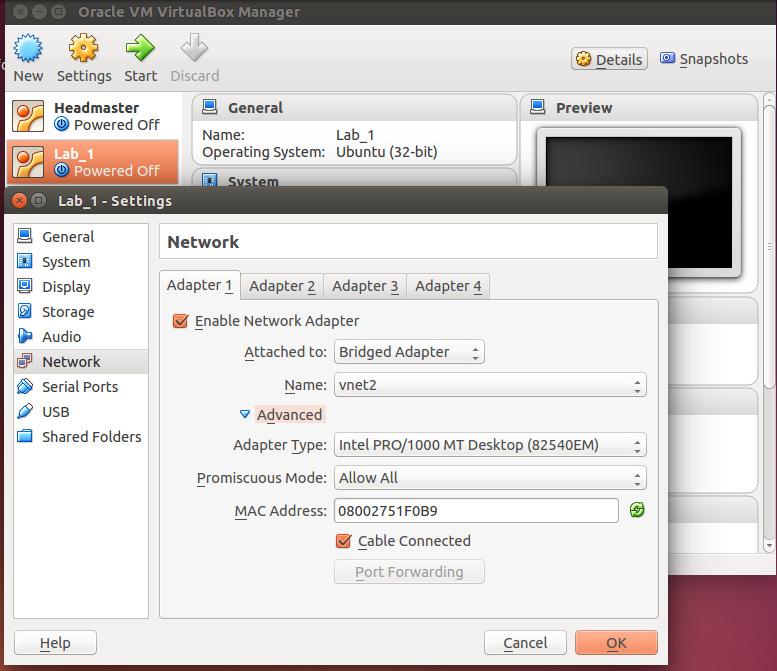Select the Audio settings category label
Screen dimensions: 777x671
click(x=61, y=336)
